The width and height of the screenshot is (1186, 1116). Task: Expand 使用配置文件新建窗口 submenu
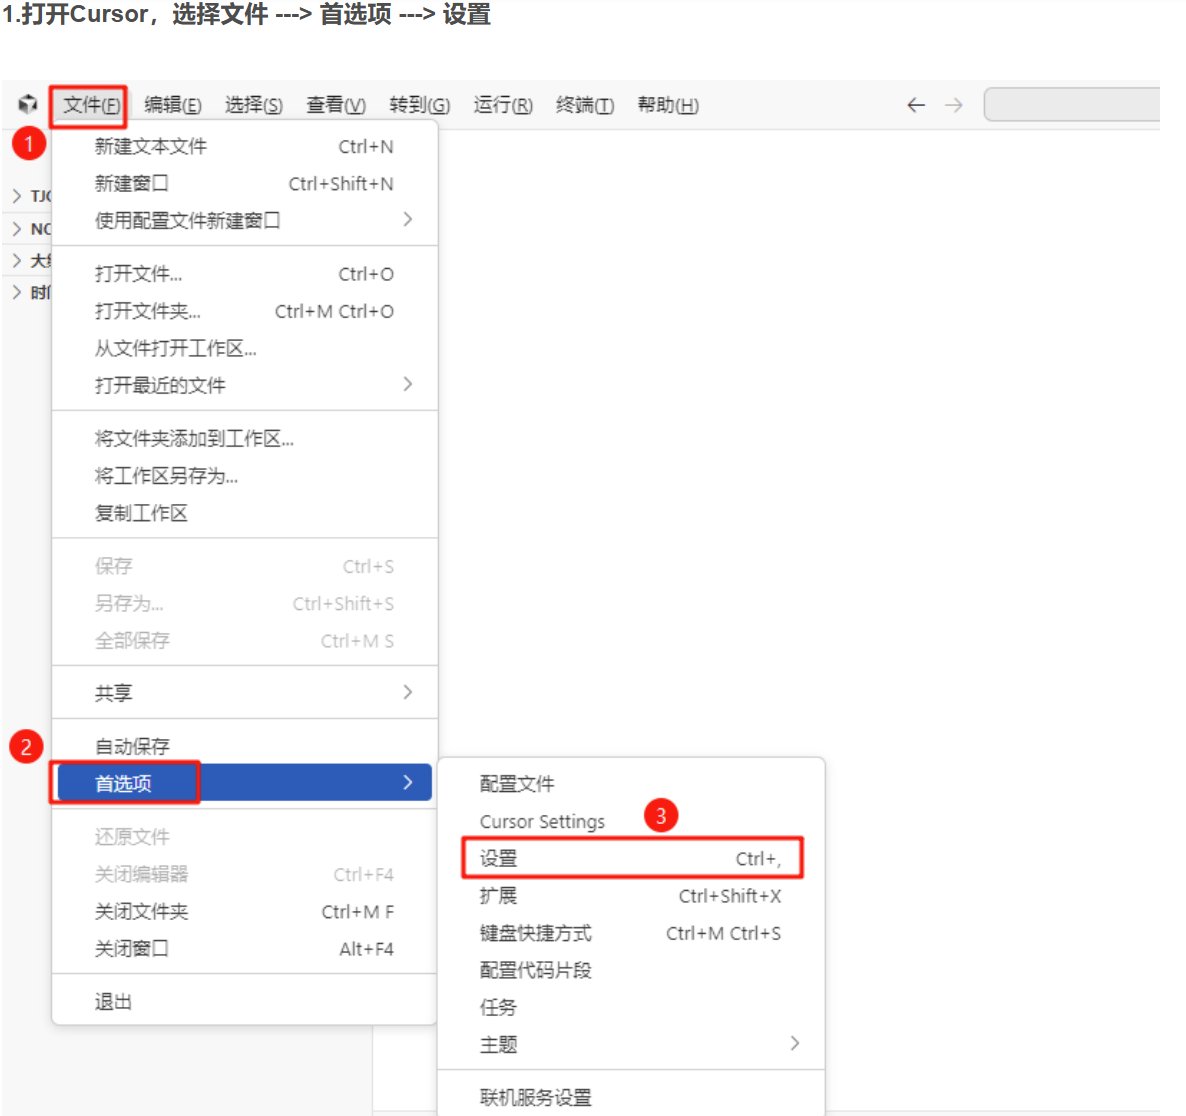[x=244, y=220]
